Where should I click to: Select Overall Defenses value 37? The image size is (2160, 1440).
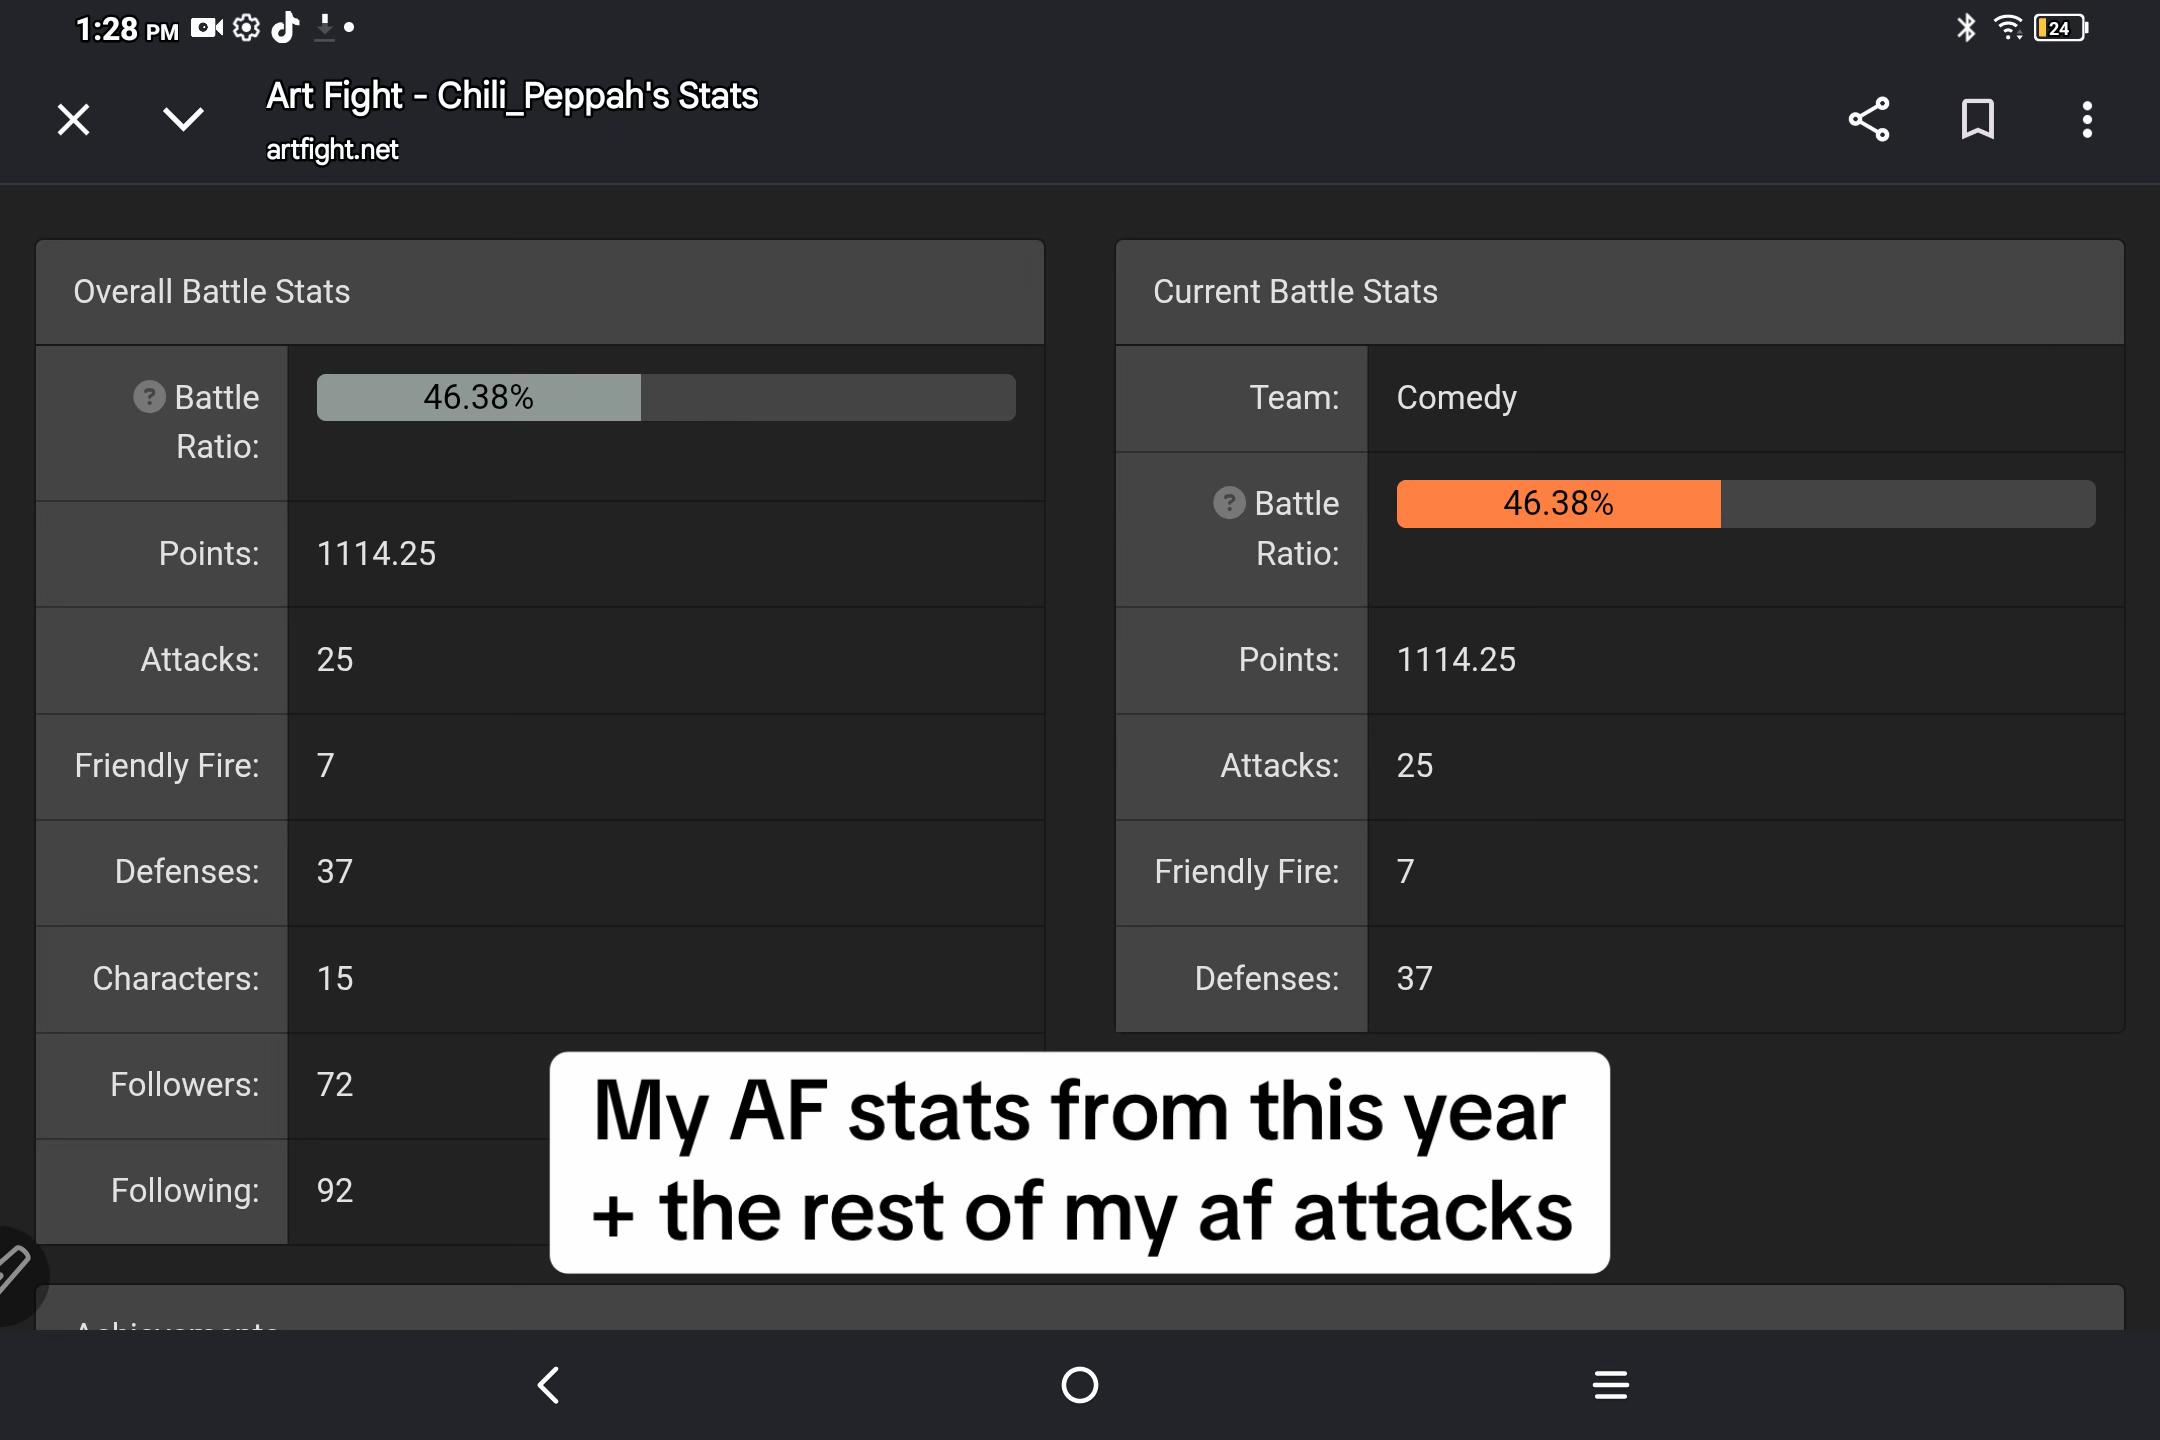click(335, 872)
